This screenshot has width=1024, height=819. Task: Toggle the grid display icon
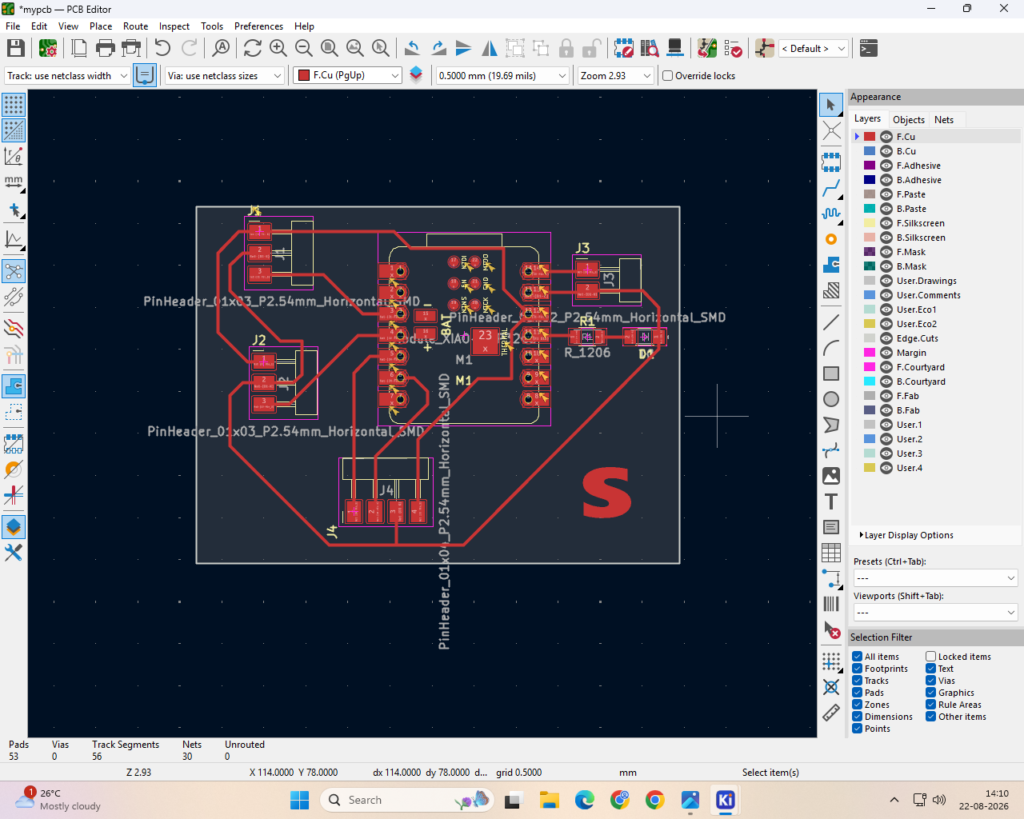14,104
